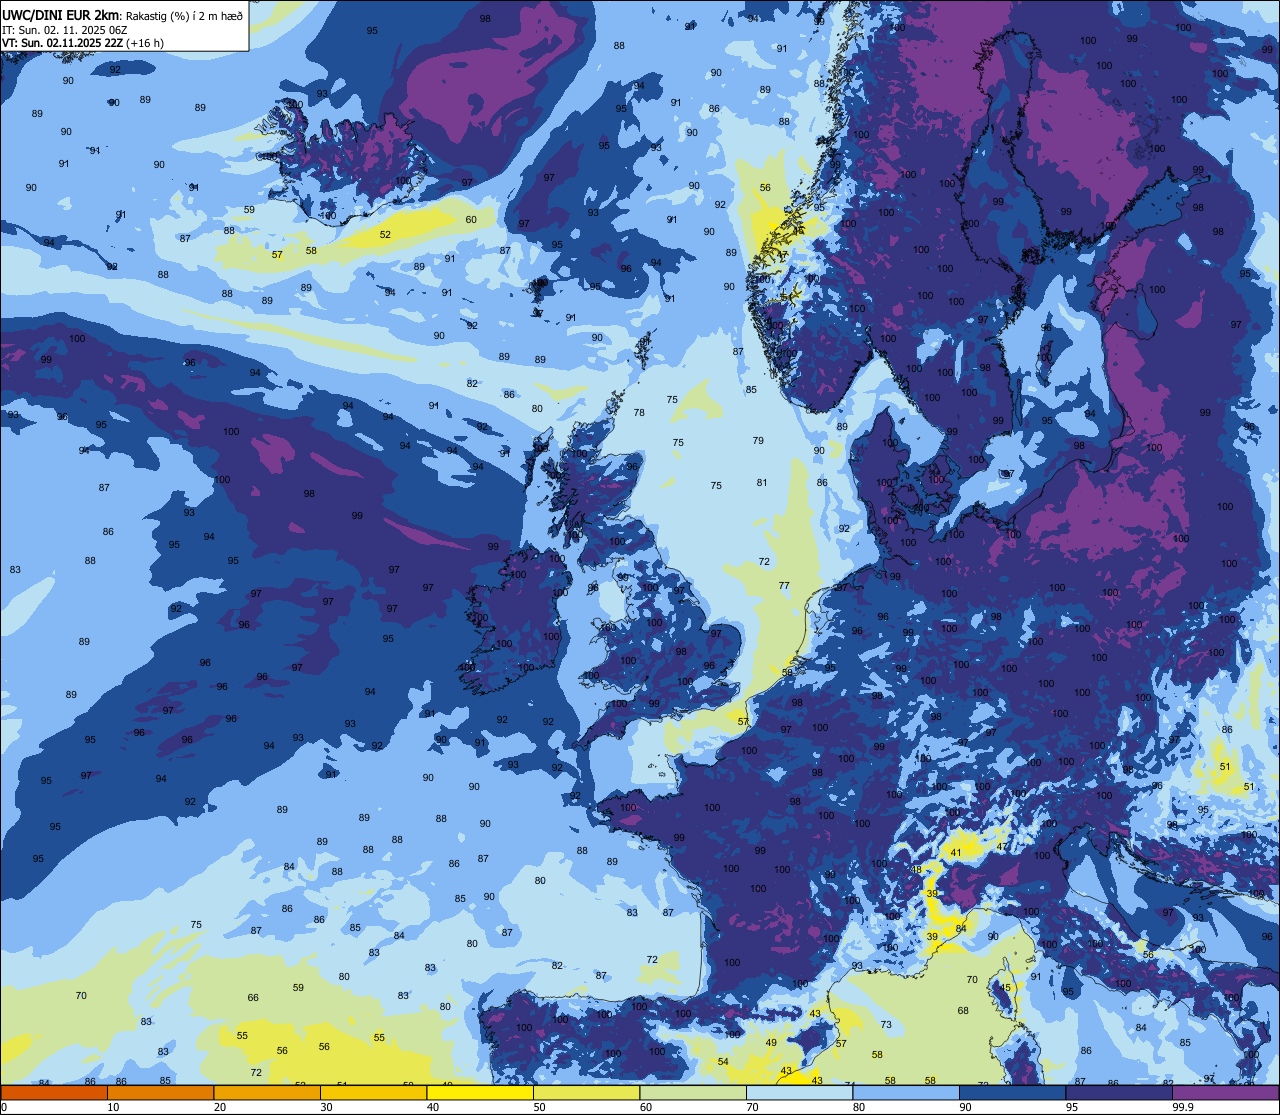
Task: Click the VT: Sun. 02.11.2025 22Z line
Action: click(x=82, y=44)
